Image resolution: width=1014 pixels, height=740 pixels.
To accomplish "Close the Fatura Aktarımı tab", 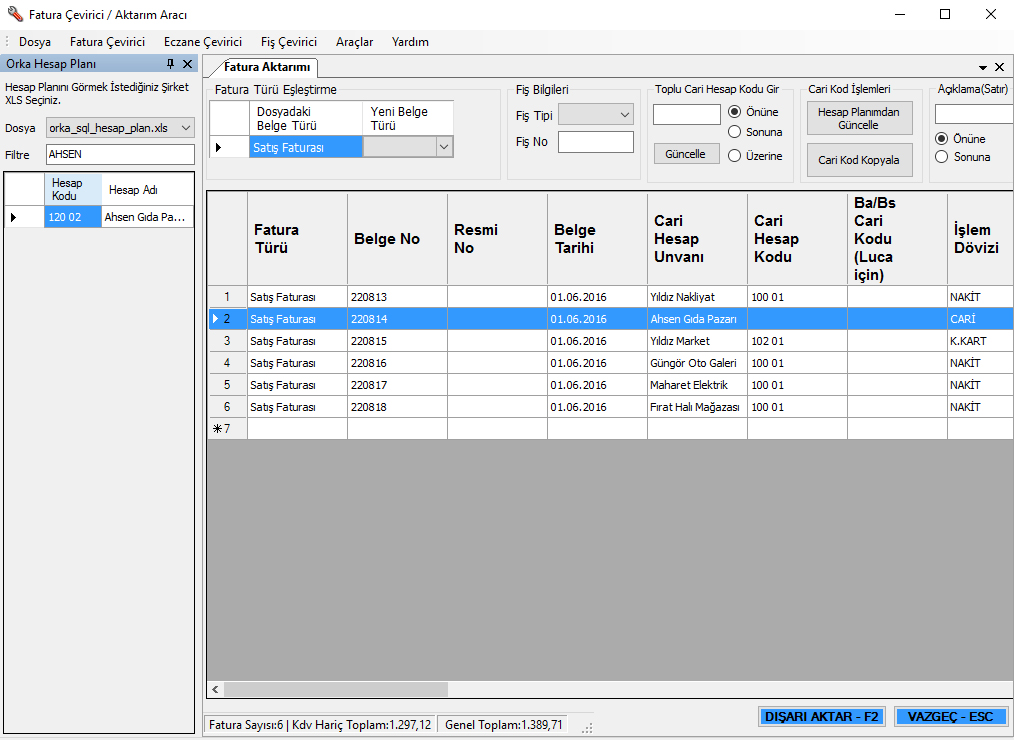I will pos(999,67).
